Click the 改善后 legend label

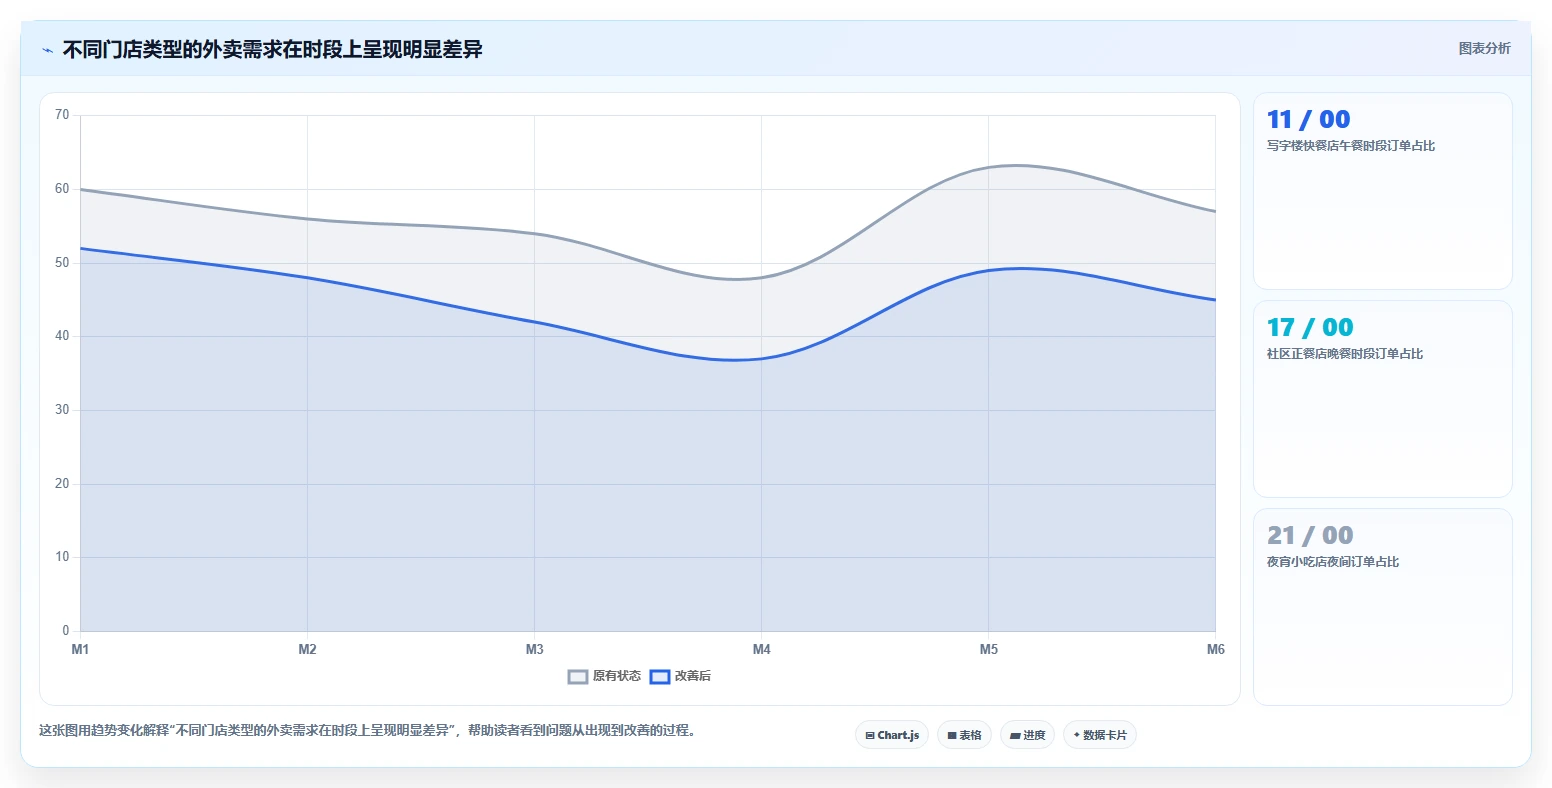[x=693, y=677]
